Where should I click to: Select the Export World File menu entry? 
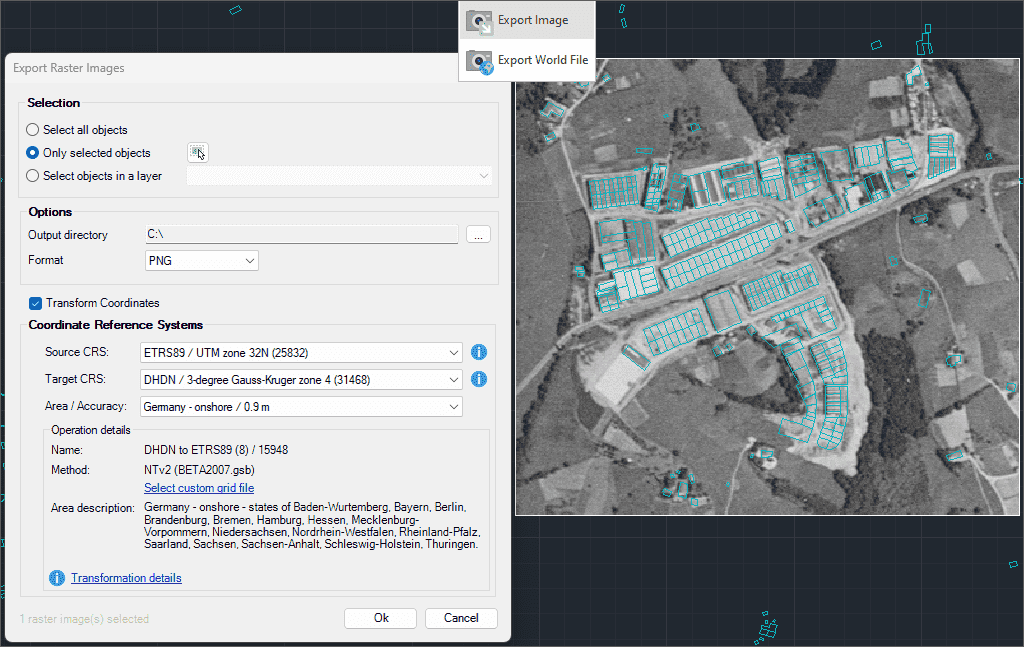[542, 60]
